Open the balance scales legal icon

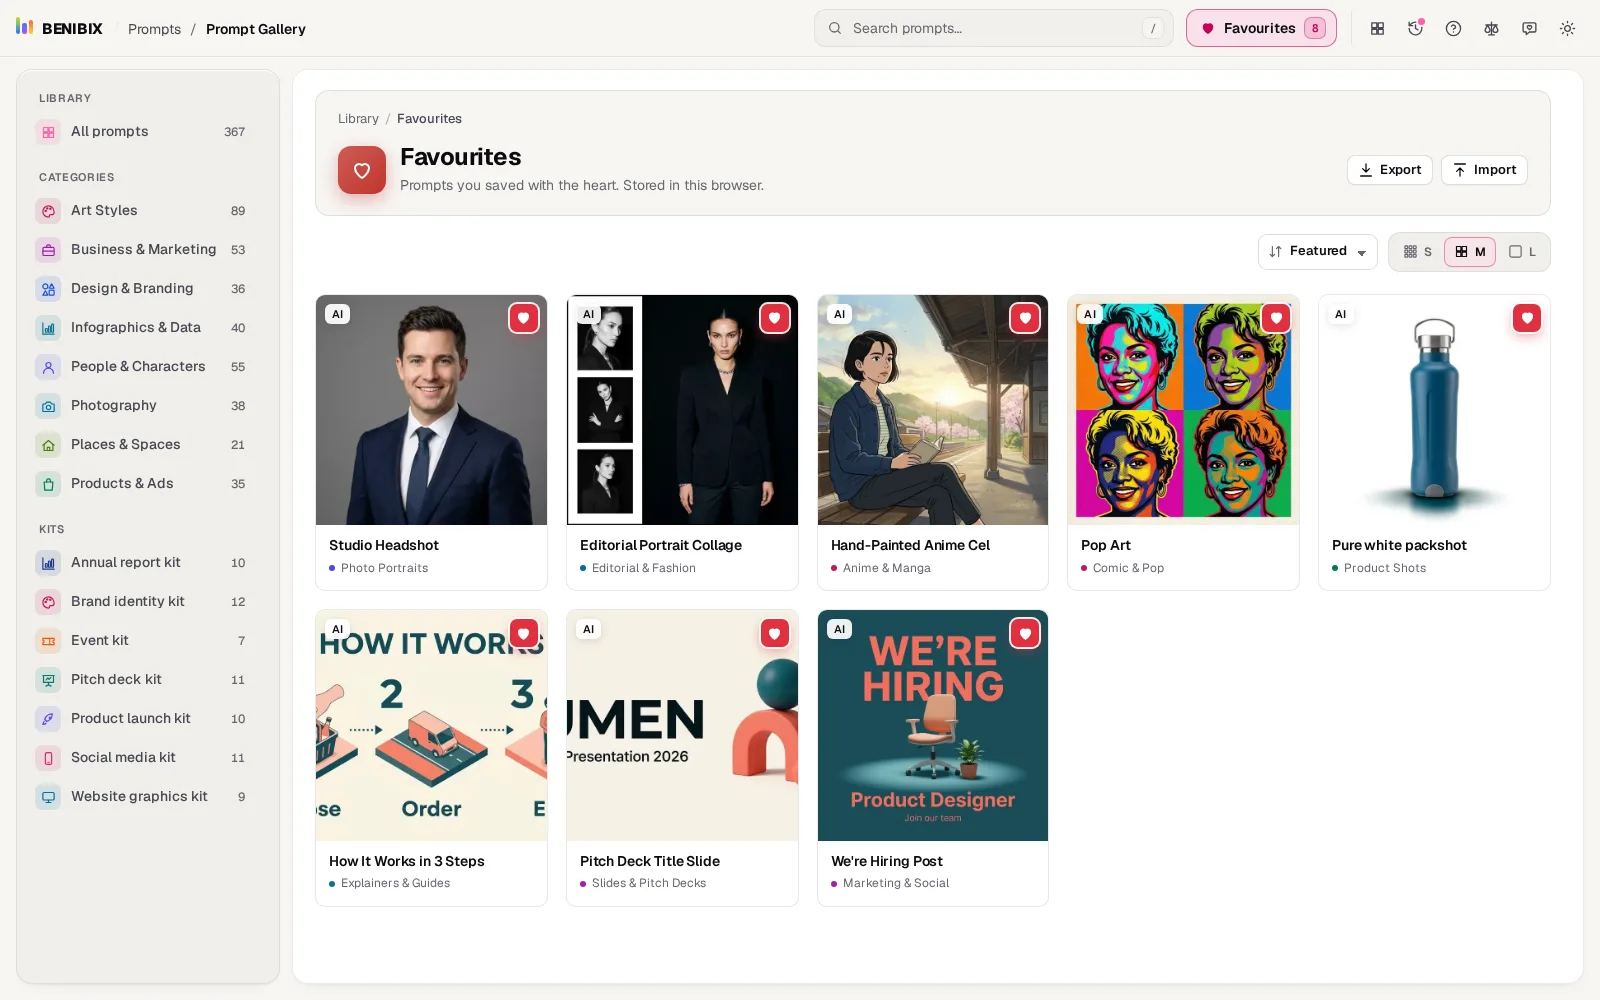[1491, 28]
